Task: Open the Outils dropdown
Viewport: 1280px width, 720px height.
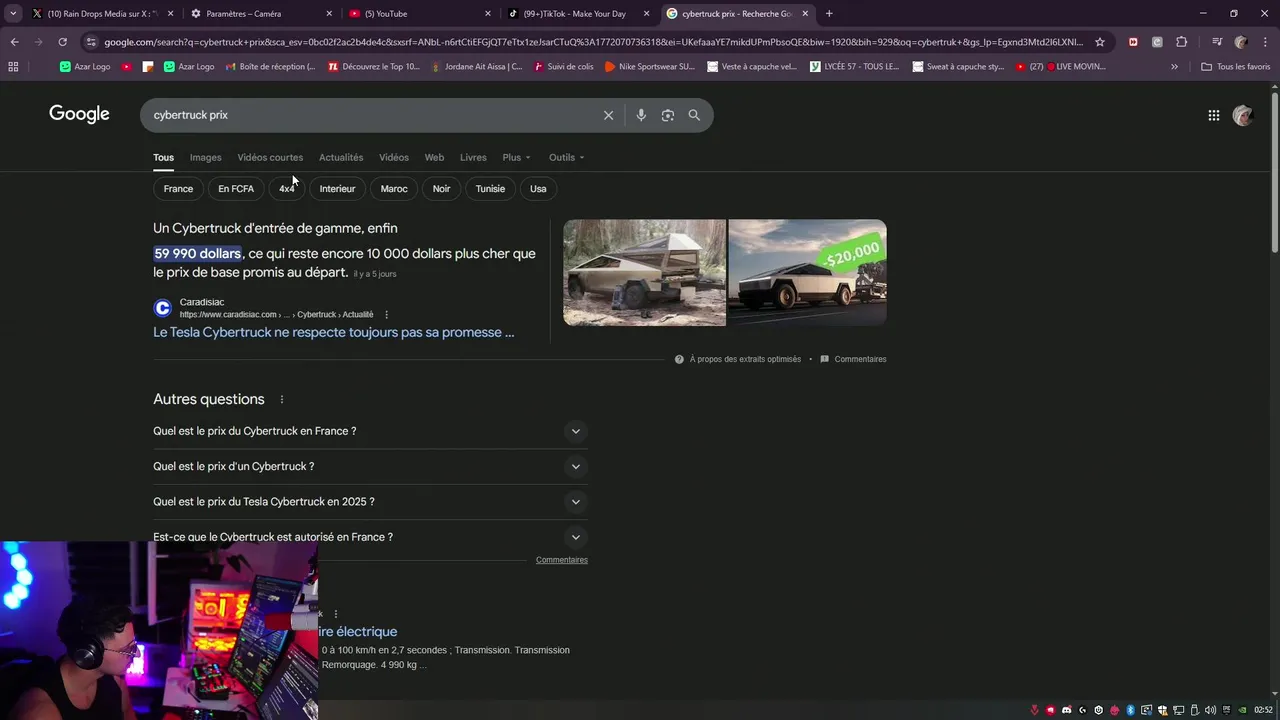Action: [566, 157]
